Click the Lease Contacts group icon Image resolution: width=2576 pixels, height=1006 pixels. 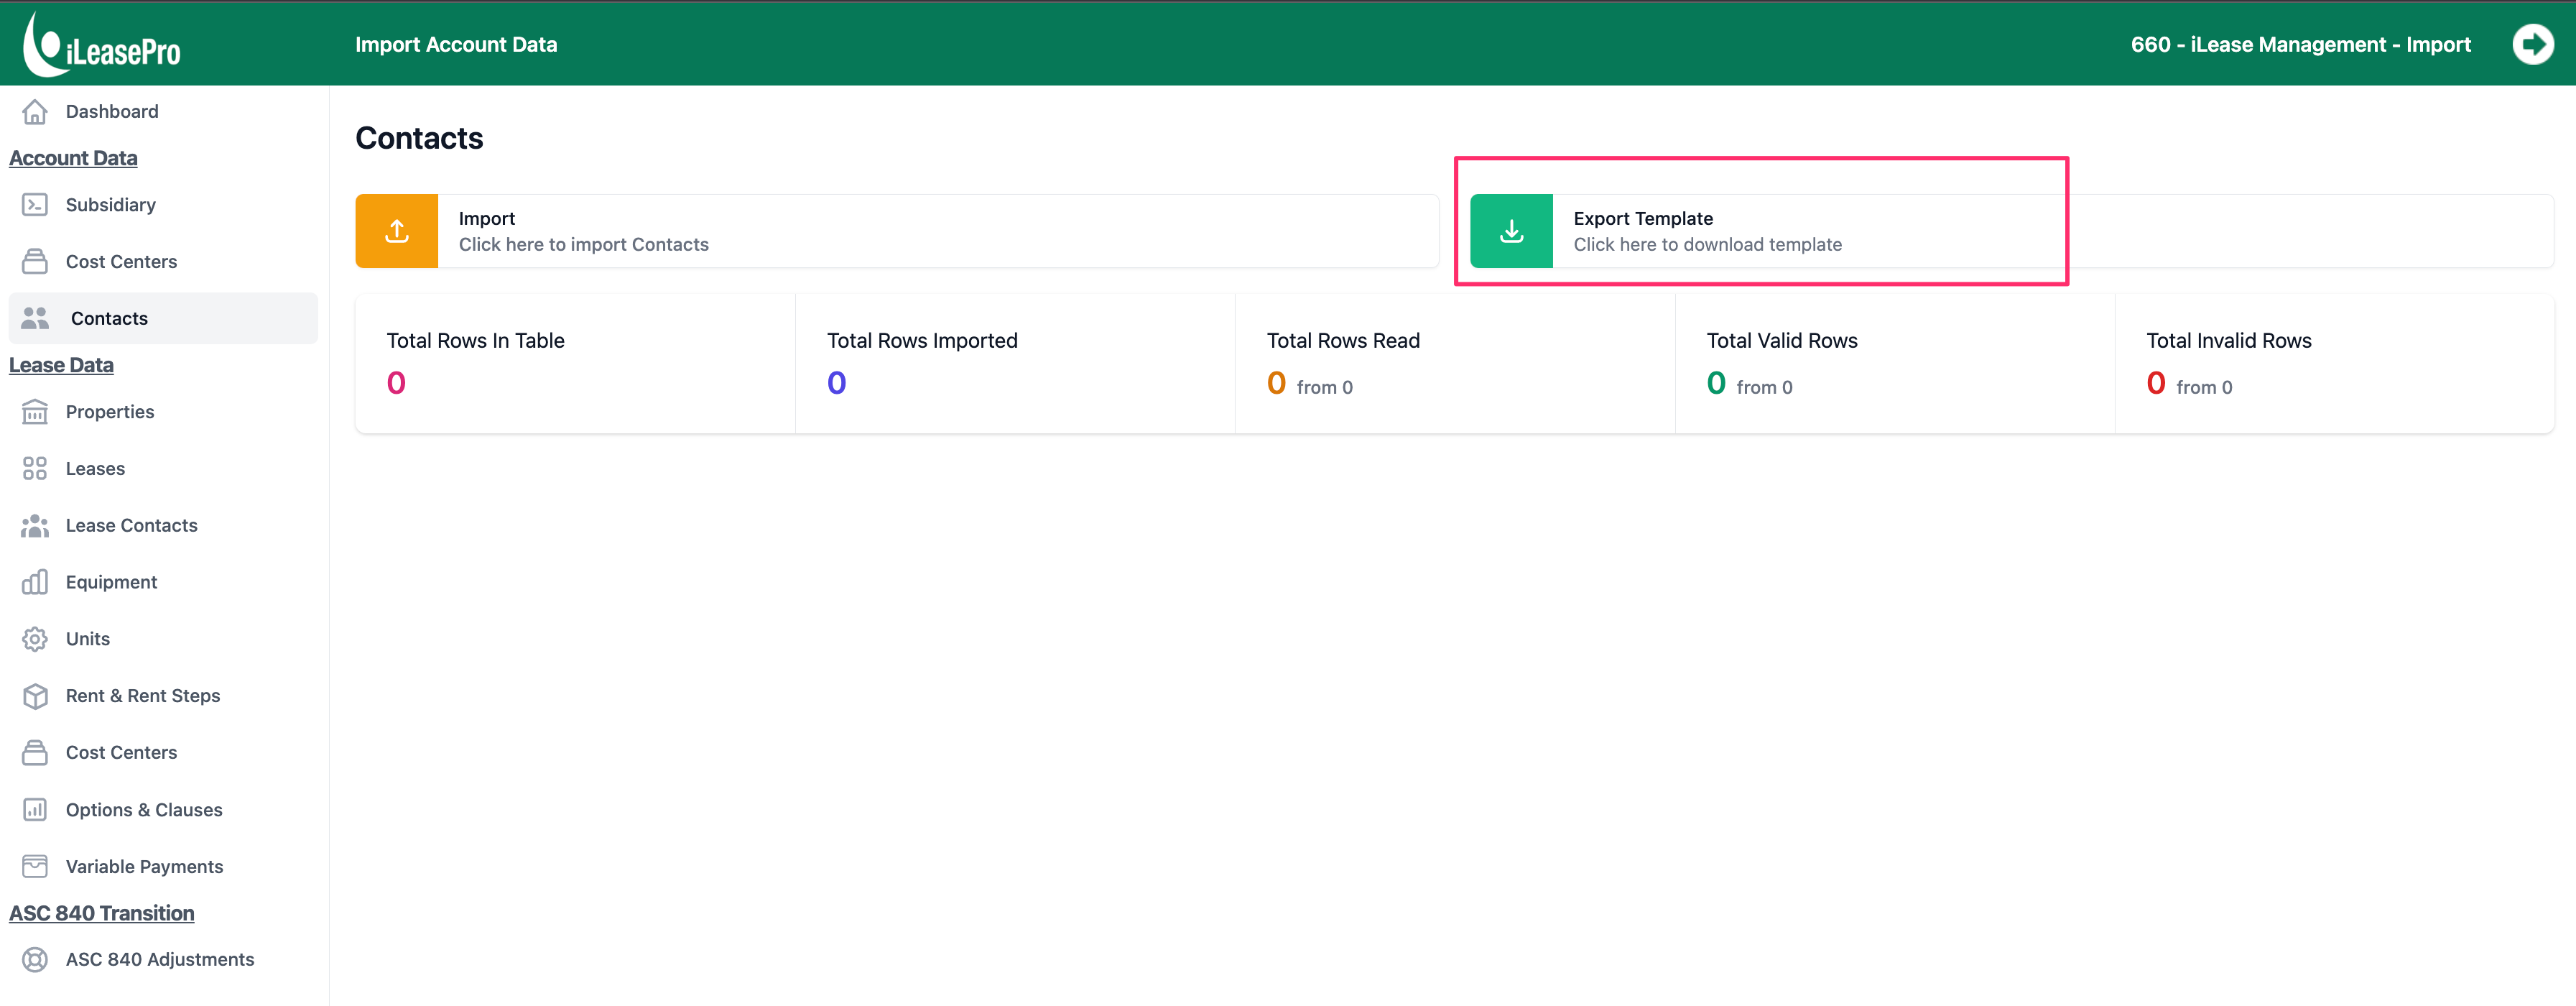click(35, 525)
